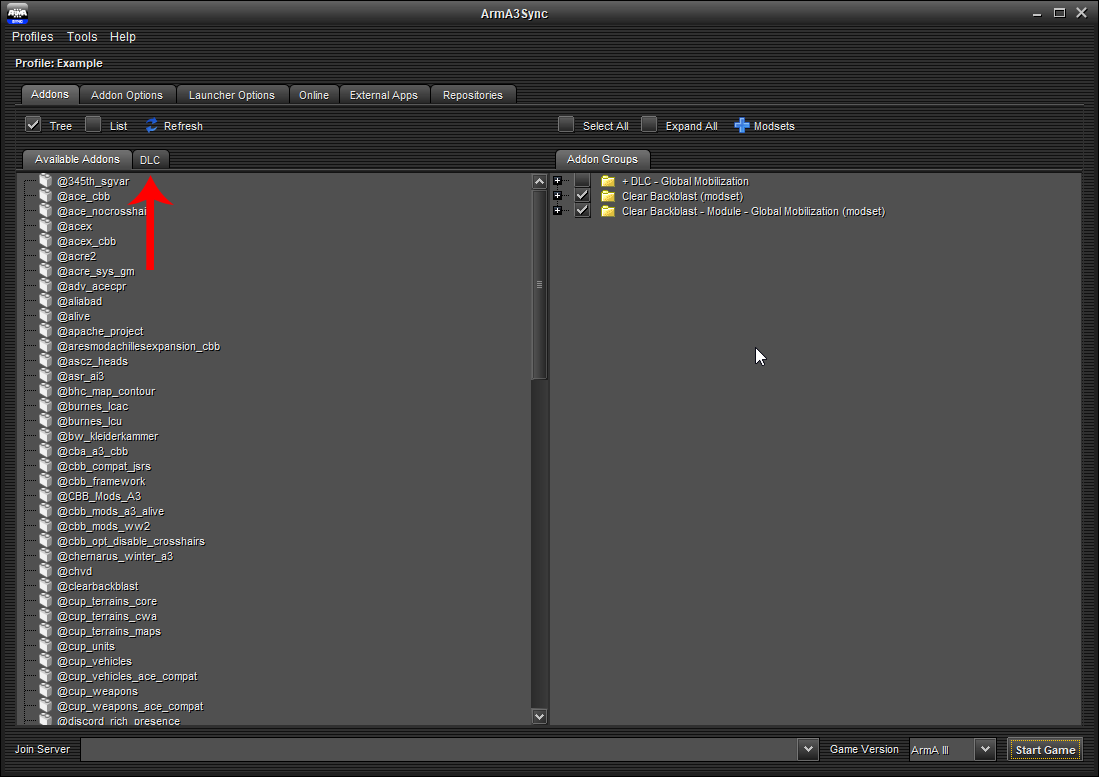
Task: Click the box icon beside @aliabad
Action: (46, 301)
